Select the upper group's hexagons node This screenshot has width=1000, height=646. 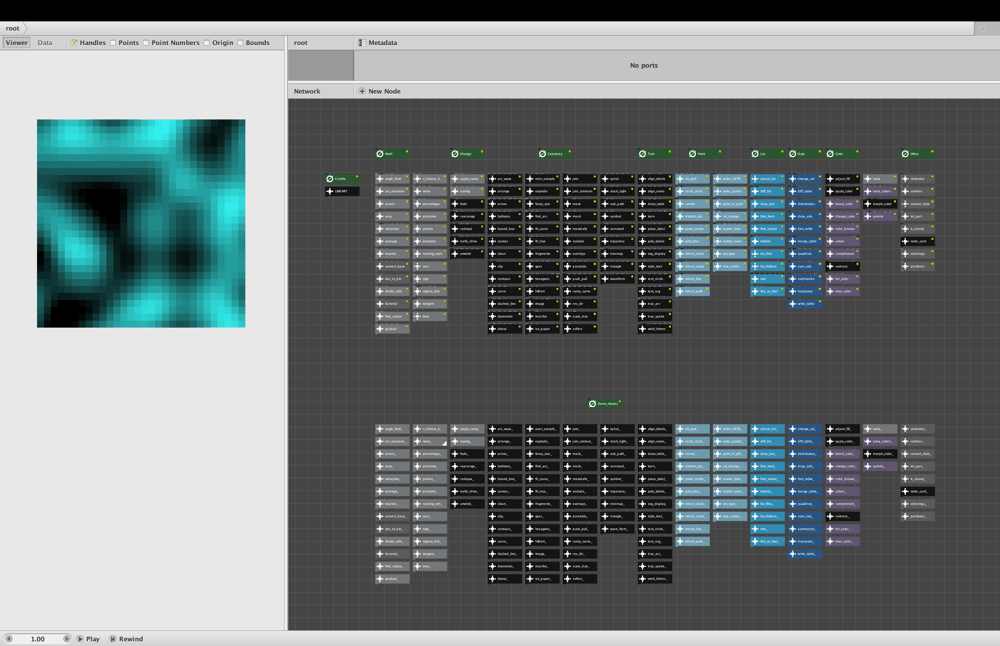pos(543,279)
